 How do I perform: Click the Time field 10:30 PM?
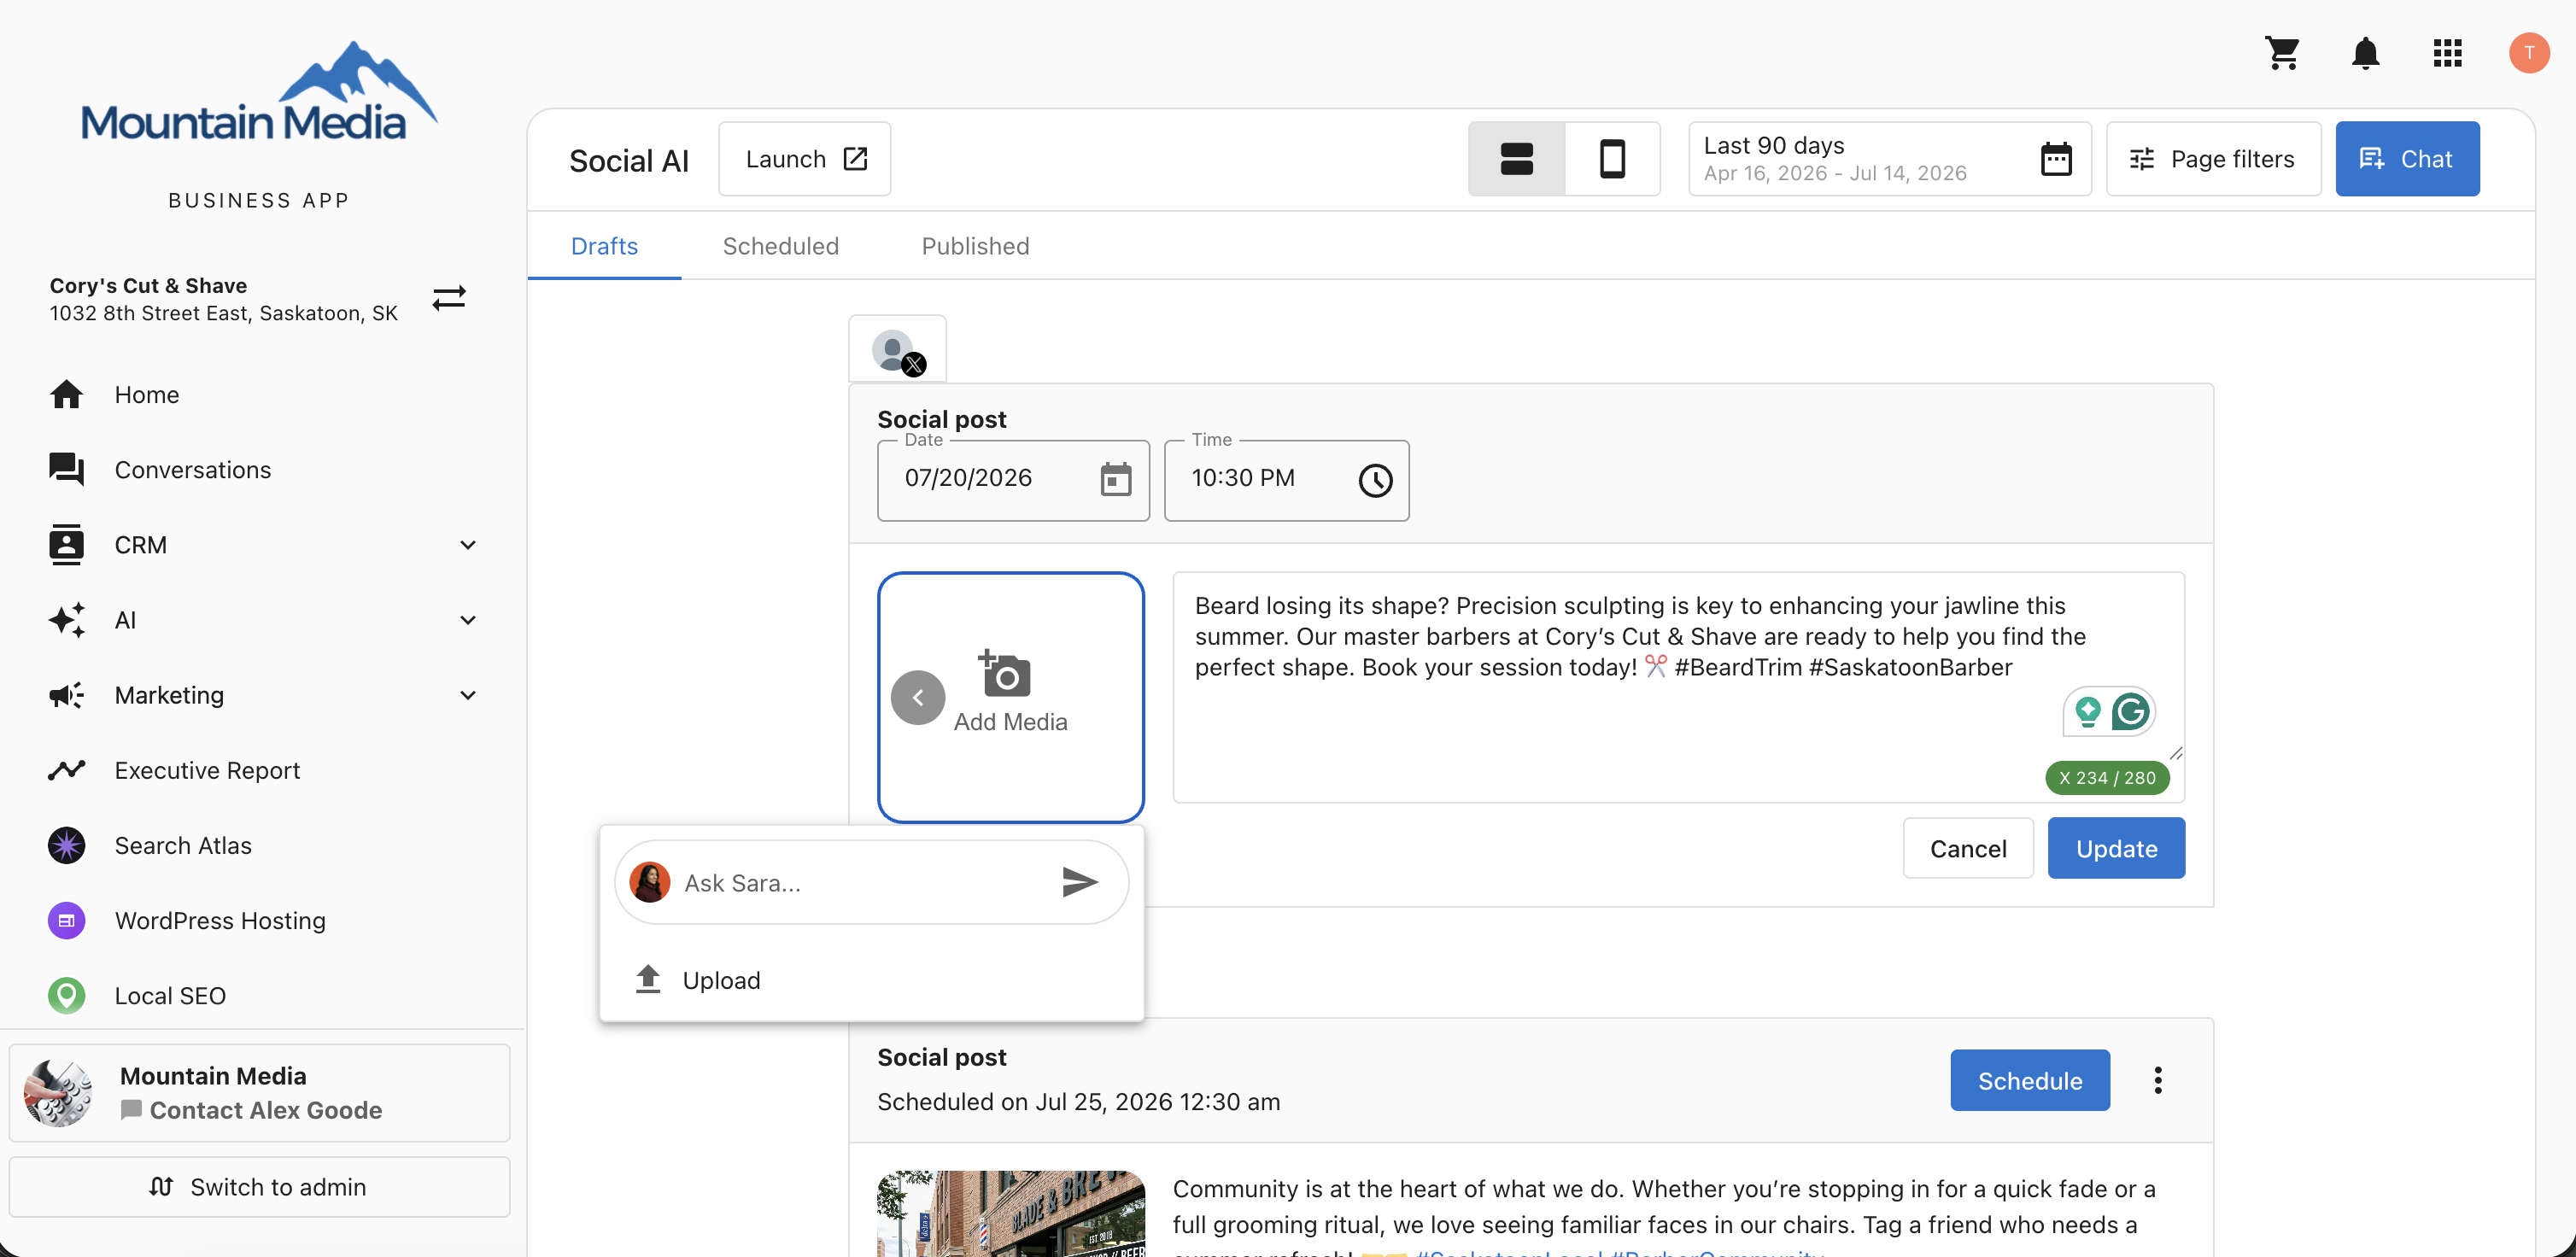point(1286,480)
